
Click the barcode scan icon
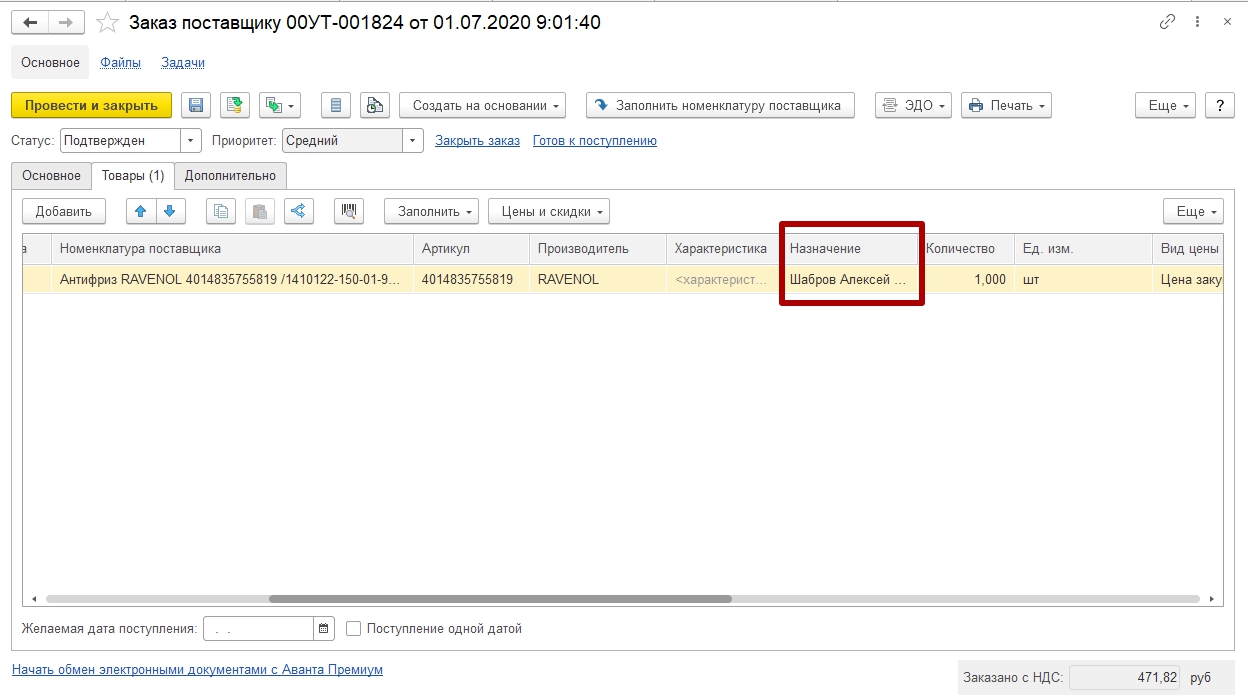pos(349,211)
